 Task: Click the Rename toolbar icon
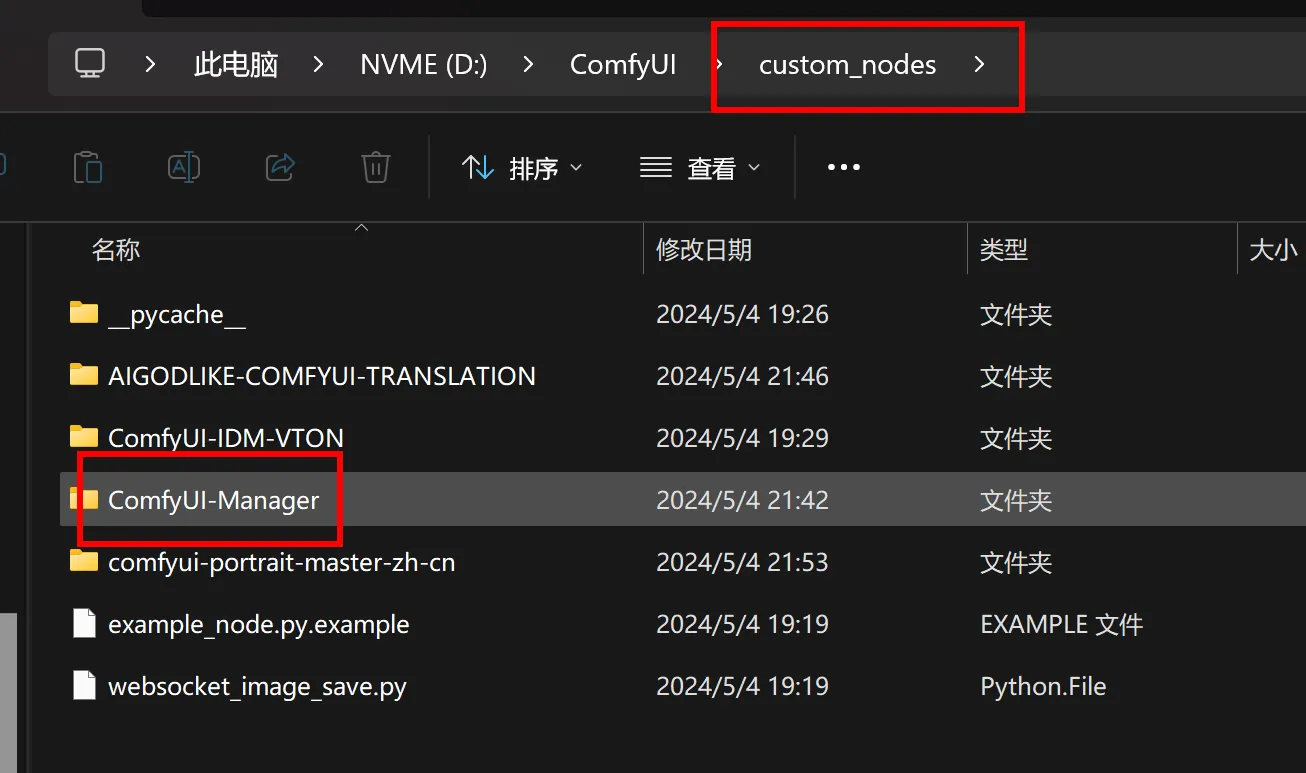pos(184,167)
